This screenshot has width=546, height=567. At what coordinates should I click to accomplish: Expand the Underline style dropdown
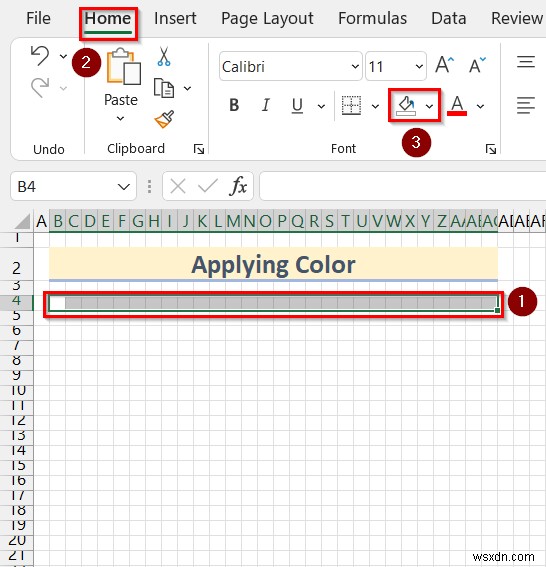[321, 106]
